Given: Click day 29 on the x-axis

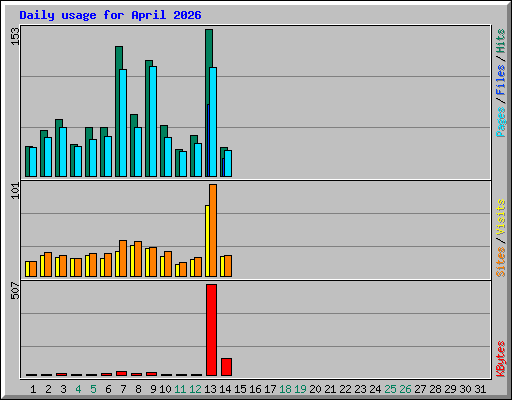Looking at the screenshot, I should click(x=450, y=389).
